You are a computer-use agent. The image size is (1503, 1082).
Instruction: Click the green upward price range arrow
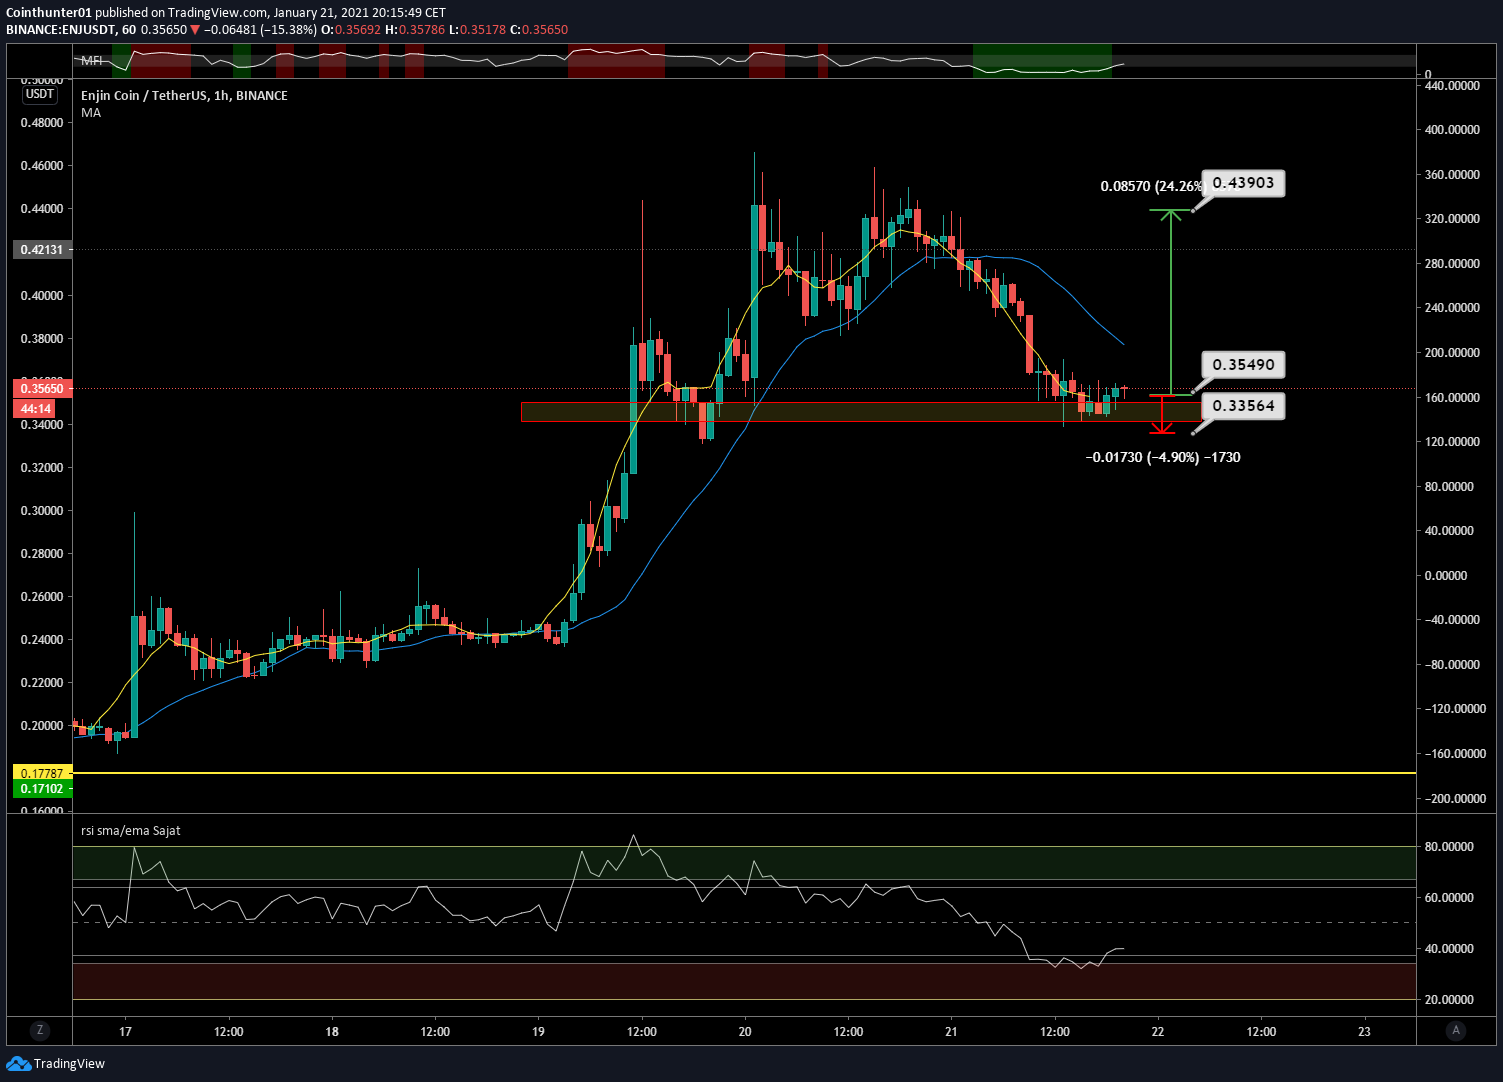[x=1170, y=302]
